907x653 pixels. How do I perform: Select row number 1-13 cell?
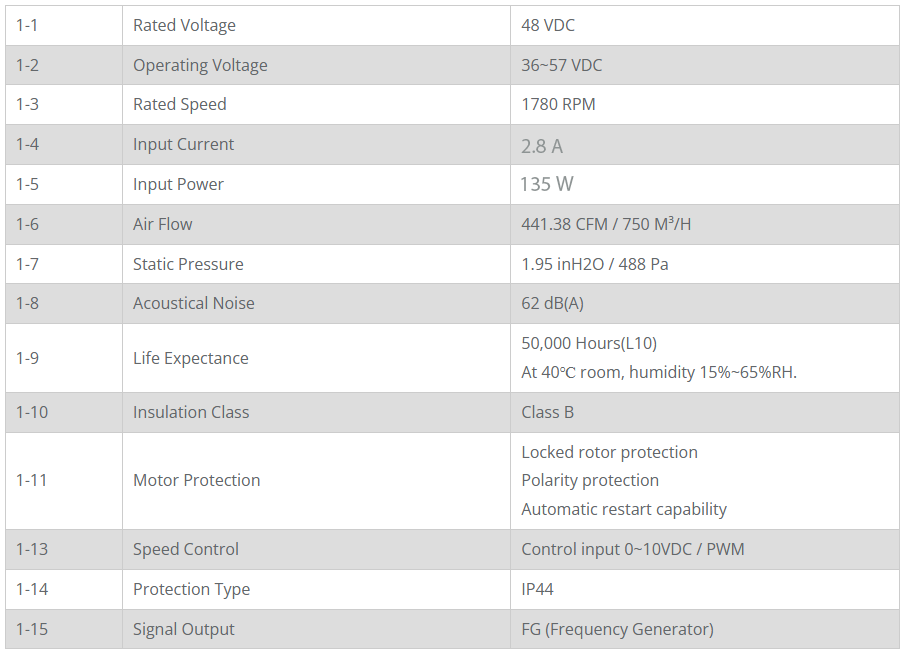click(x=64, y=549)
